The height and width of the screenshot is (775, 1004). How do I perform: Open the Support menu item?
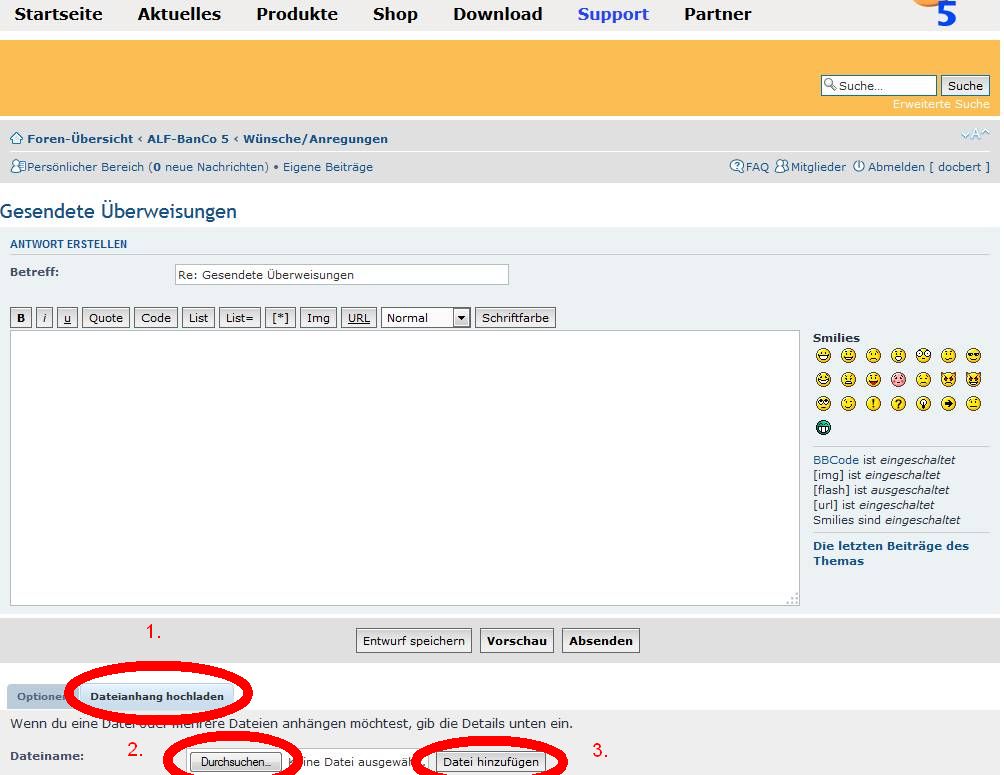pyautogui.click(x=613, y=14)
